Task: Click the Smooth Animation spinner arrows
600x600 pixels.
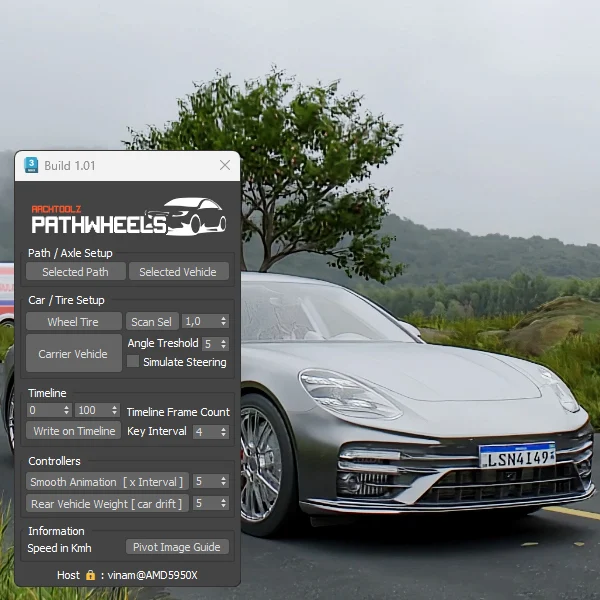Action: 224,481
